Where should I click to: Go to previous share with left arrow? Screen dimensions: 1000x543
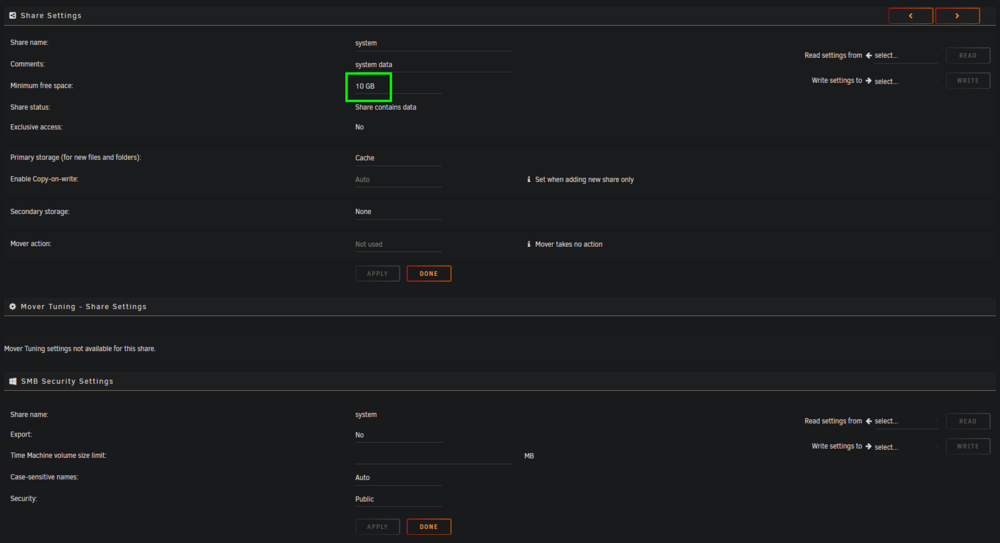click(910, 16)
